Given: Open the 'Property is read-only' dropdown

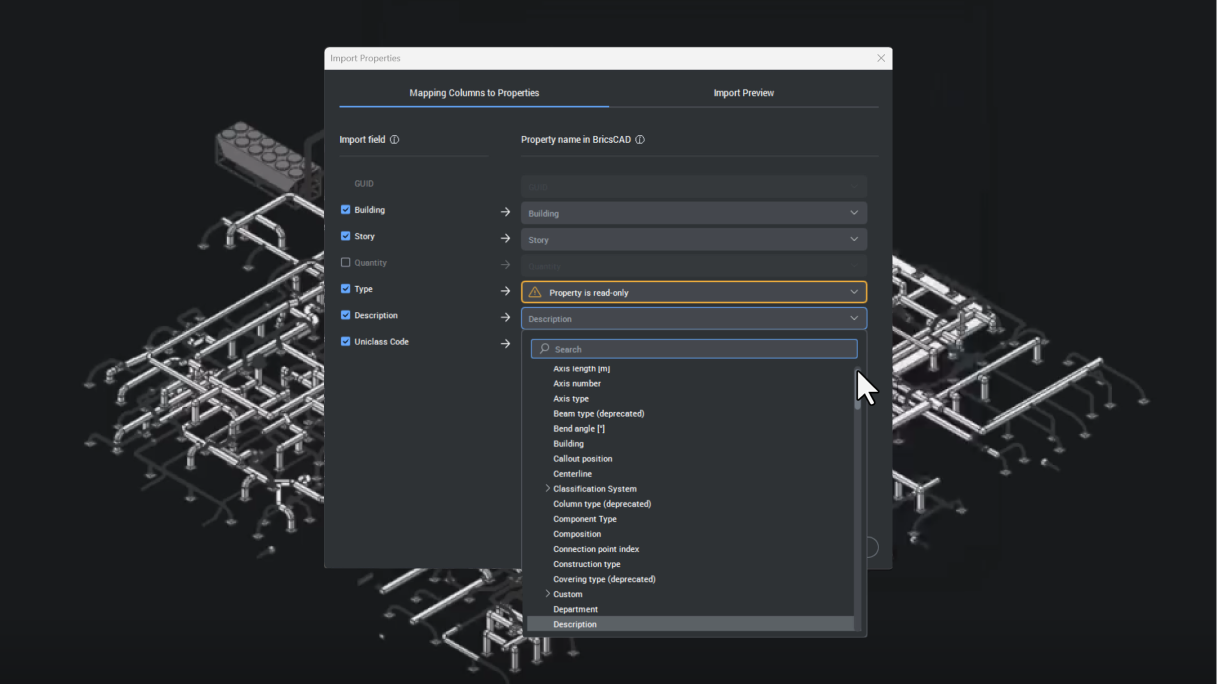Looking at the screenshot, I should tap(694, 292).
